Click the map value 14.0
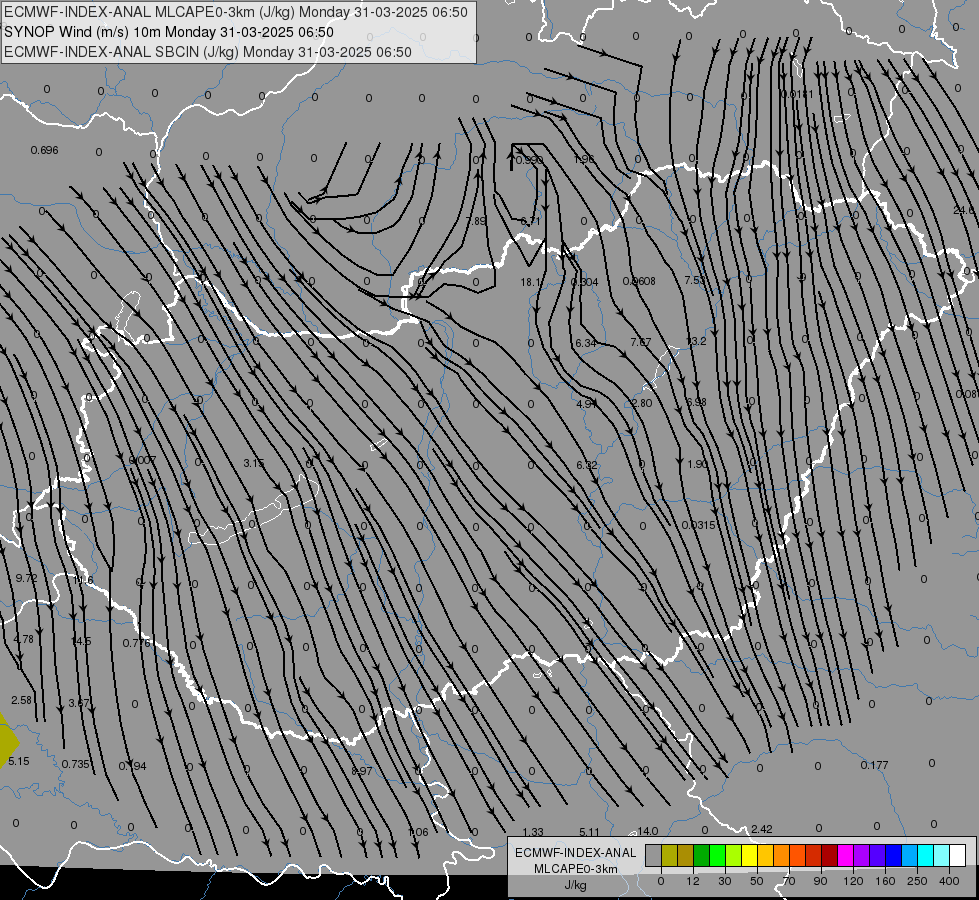The image size is (979, 900). [x=647, y=831]
